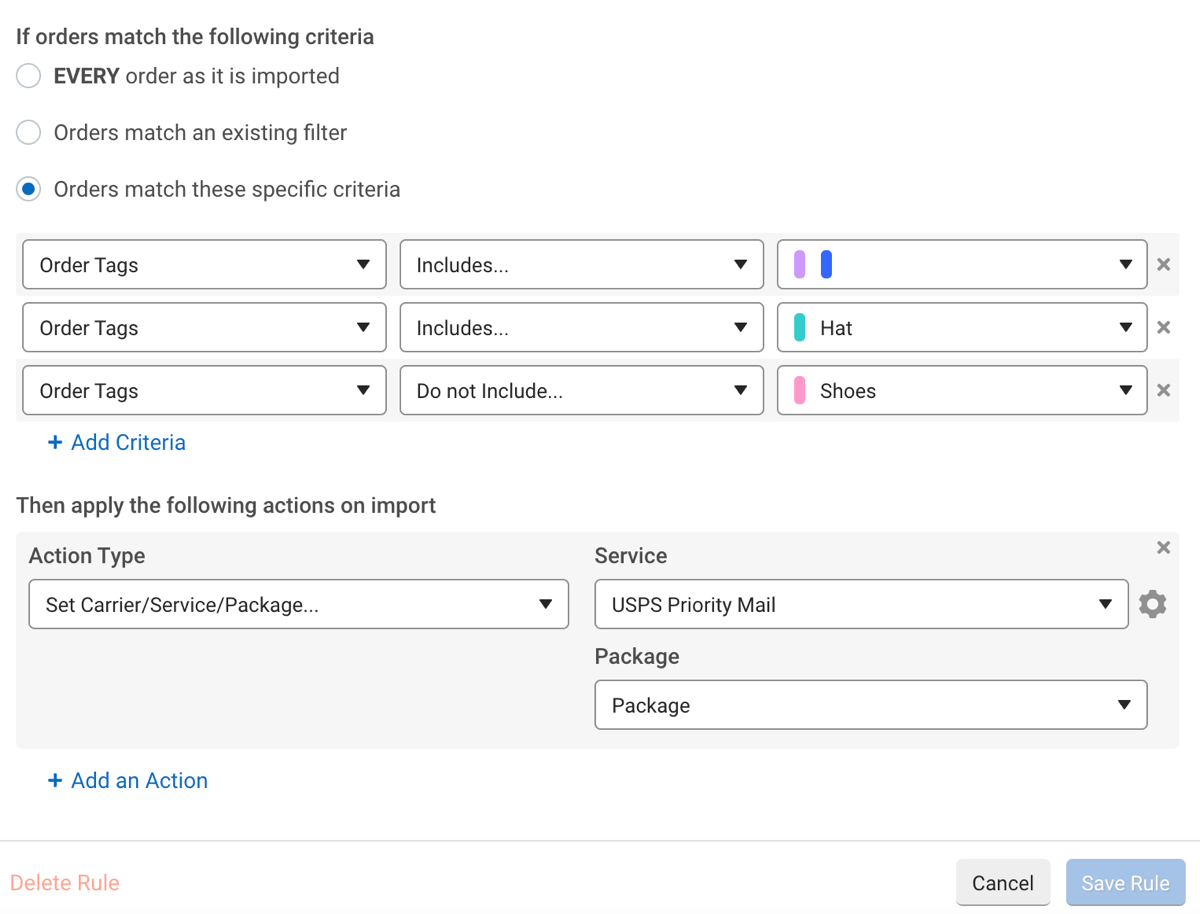Screen dimensions: 1200x914
Task: Click the Delete Rule link
Action: pos(65,883)
